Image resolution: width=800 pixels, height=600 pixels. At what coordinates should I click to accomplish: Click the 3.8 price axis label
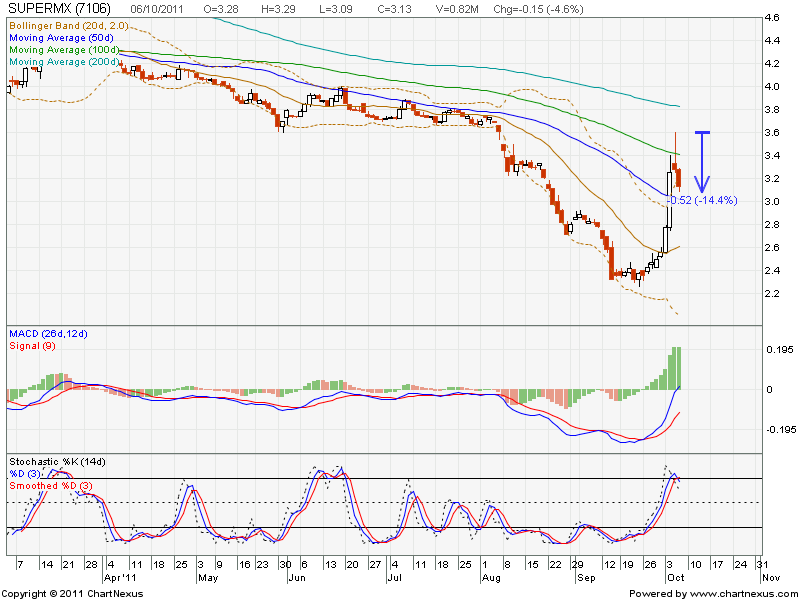[x=772, y=110]
